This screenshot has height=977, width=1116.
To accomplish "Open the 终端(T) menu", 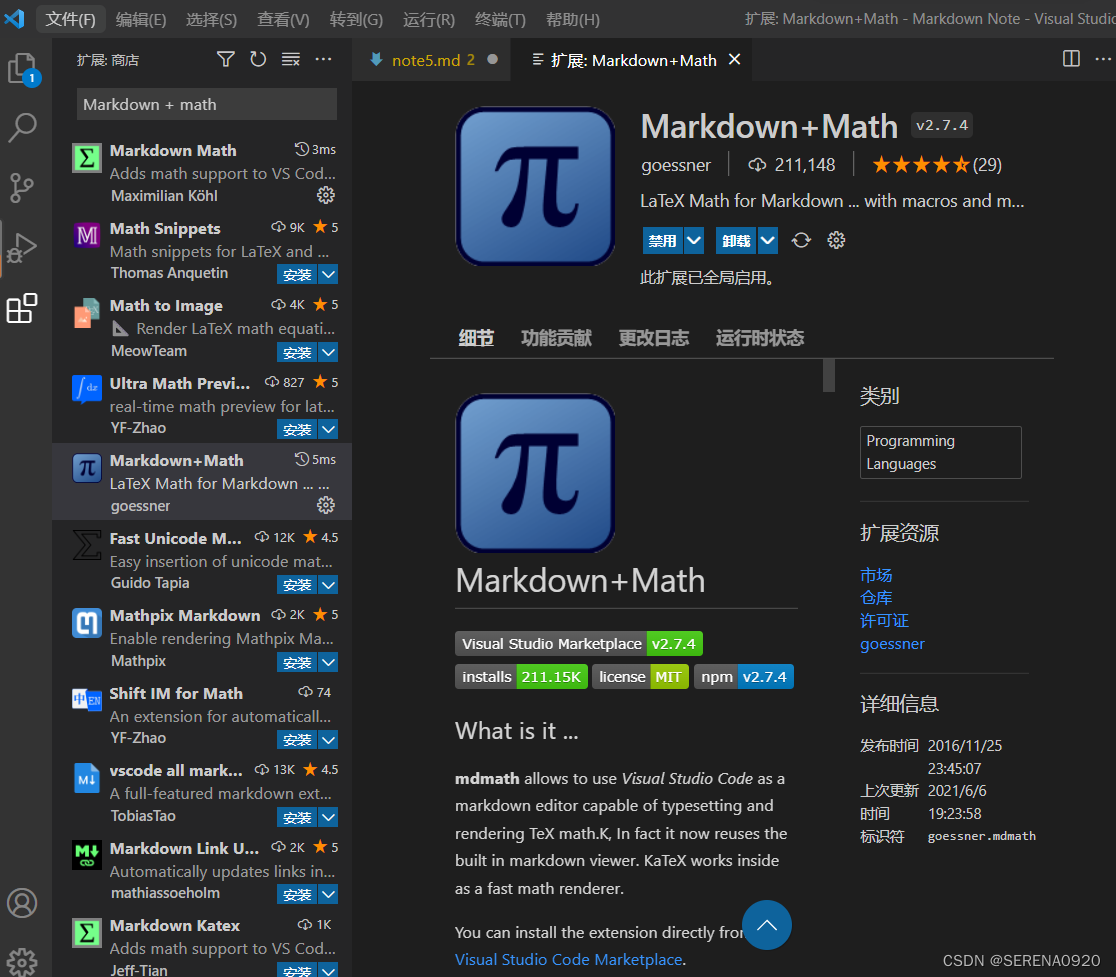I will [500, 19].
